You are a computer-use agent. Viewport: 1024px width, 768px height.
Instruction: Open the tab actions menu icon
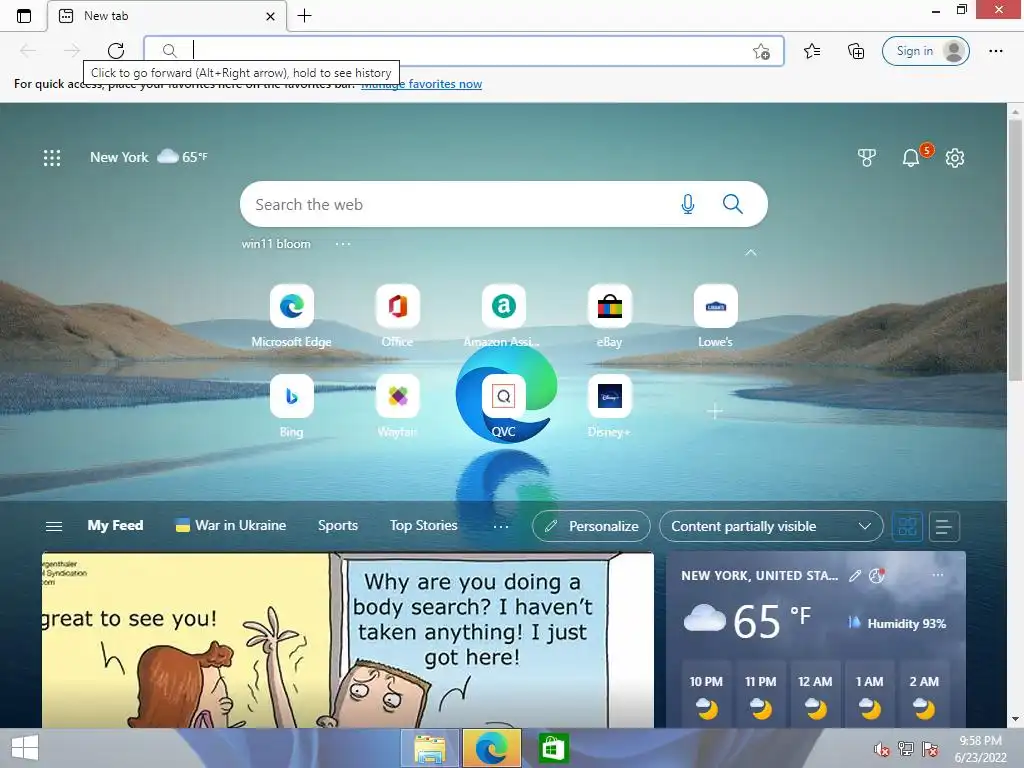(x=24, y=16)
